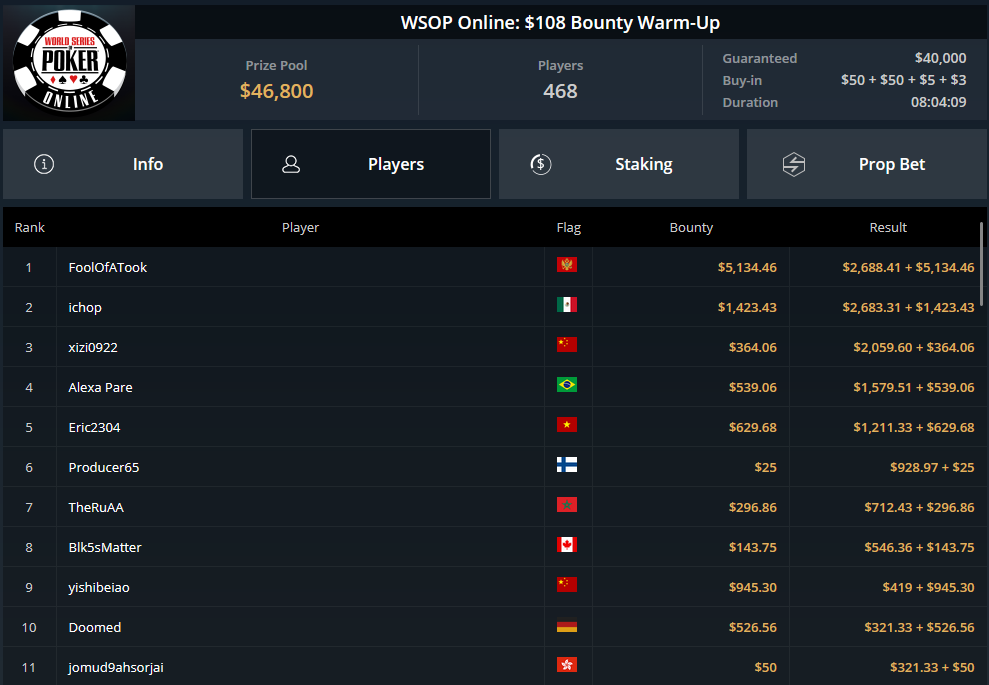Open the Staking tab
Screen dimensions: 989x685
619,164
